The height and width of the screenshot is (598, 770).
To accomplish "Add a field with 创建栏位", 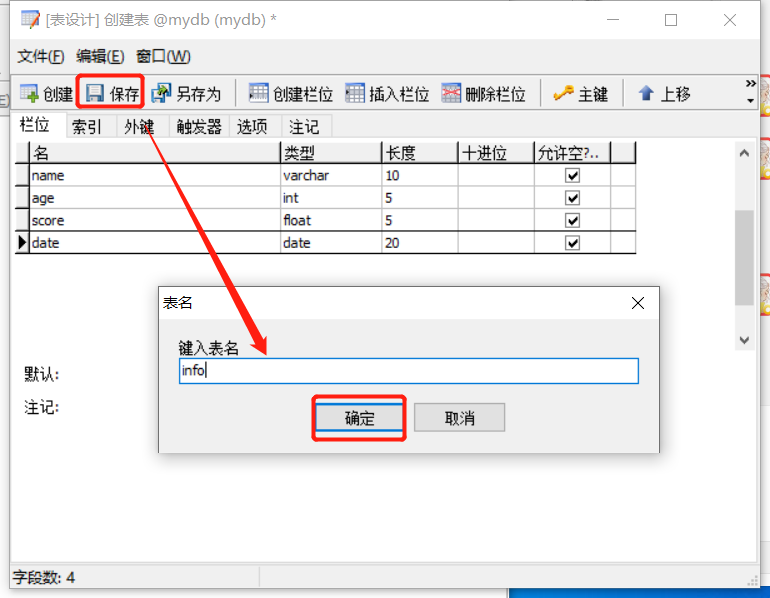I will (x=291, y=93).
